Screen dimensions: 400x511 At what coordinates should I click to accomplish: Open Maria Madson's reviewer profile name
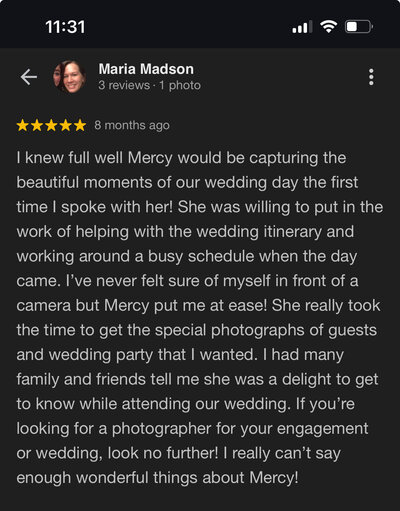pyautogui.click(x=146, y=69)
